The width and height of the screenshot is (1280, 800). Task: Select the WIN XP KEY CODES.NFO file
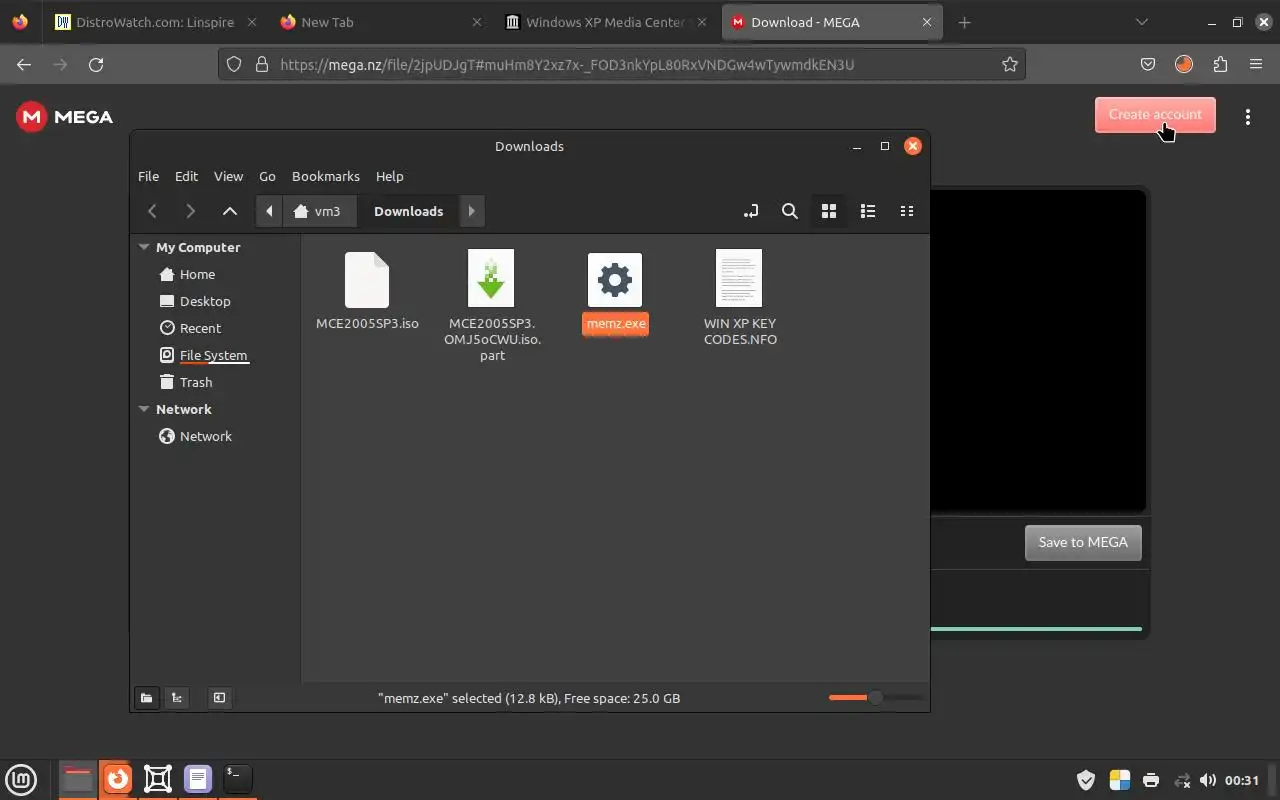[739, 279]
